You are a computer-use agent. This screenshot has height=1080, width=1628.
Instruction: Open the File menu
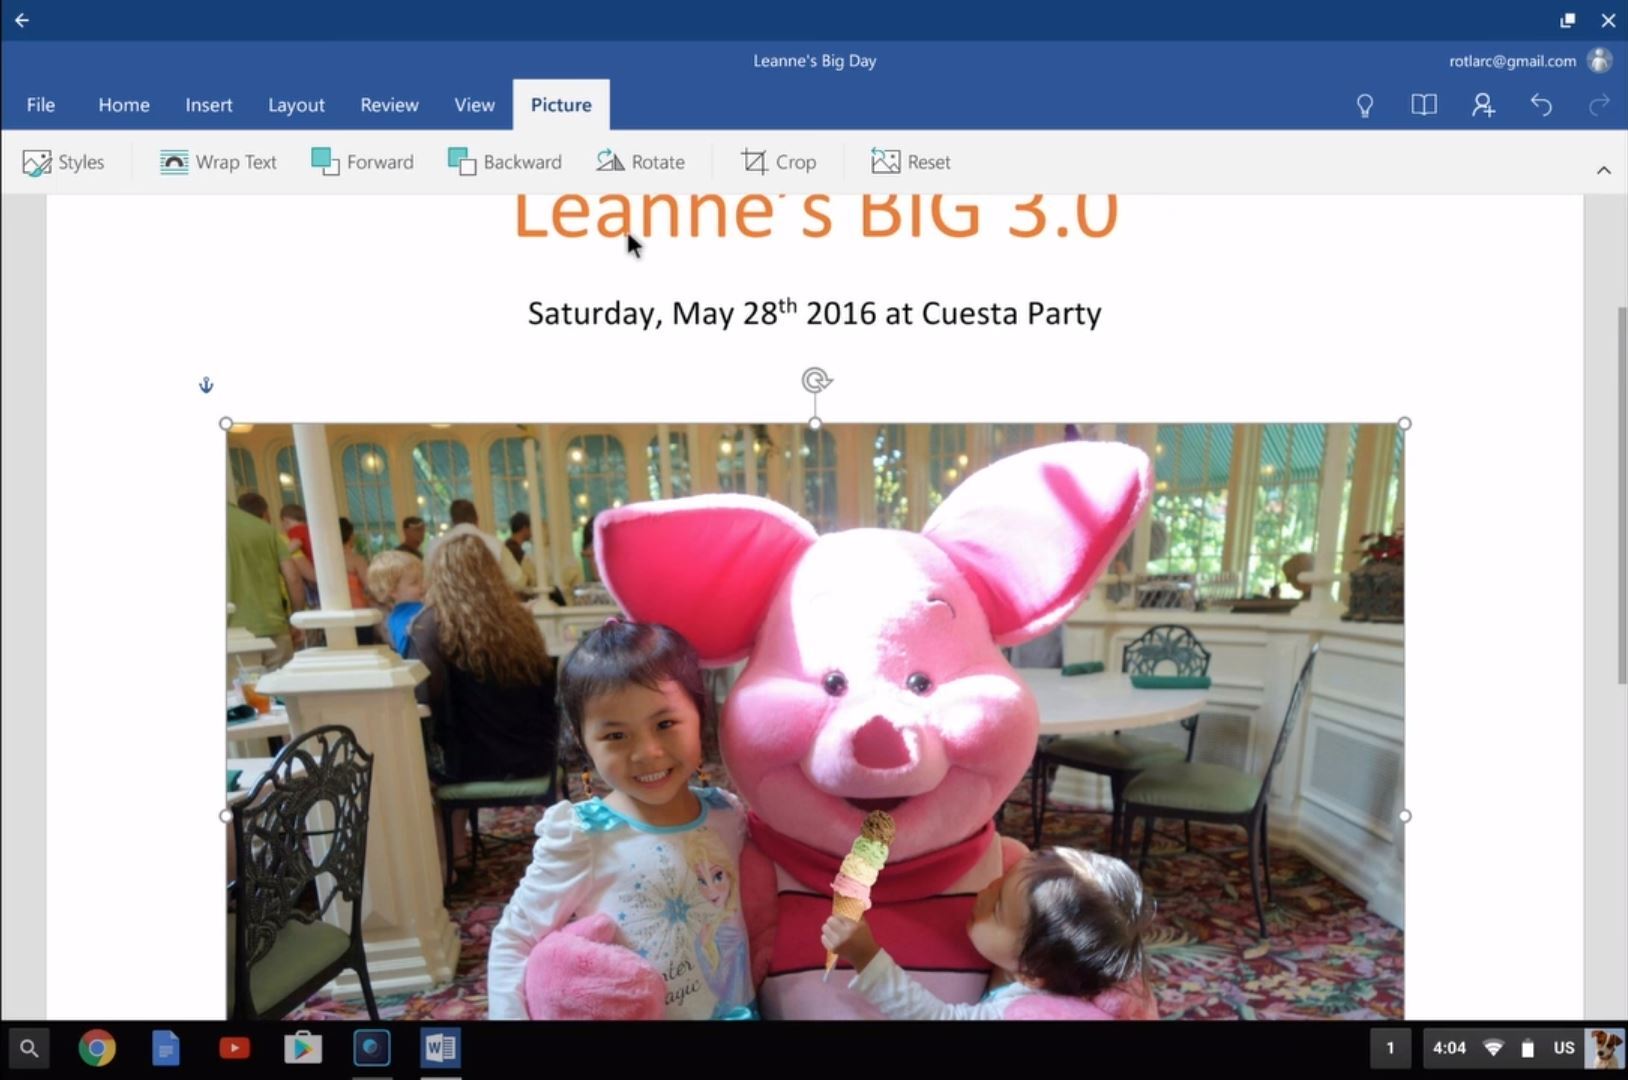[x=41, y=105]
